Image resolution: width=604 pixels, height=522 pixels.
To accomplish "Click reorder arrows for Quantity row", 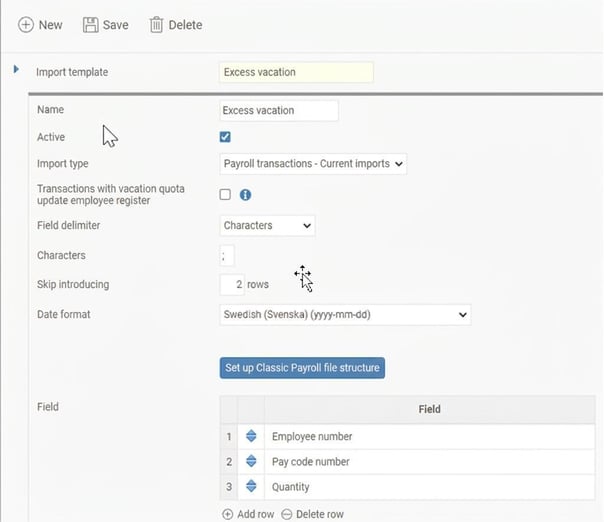I will (251, 486).
